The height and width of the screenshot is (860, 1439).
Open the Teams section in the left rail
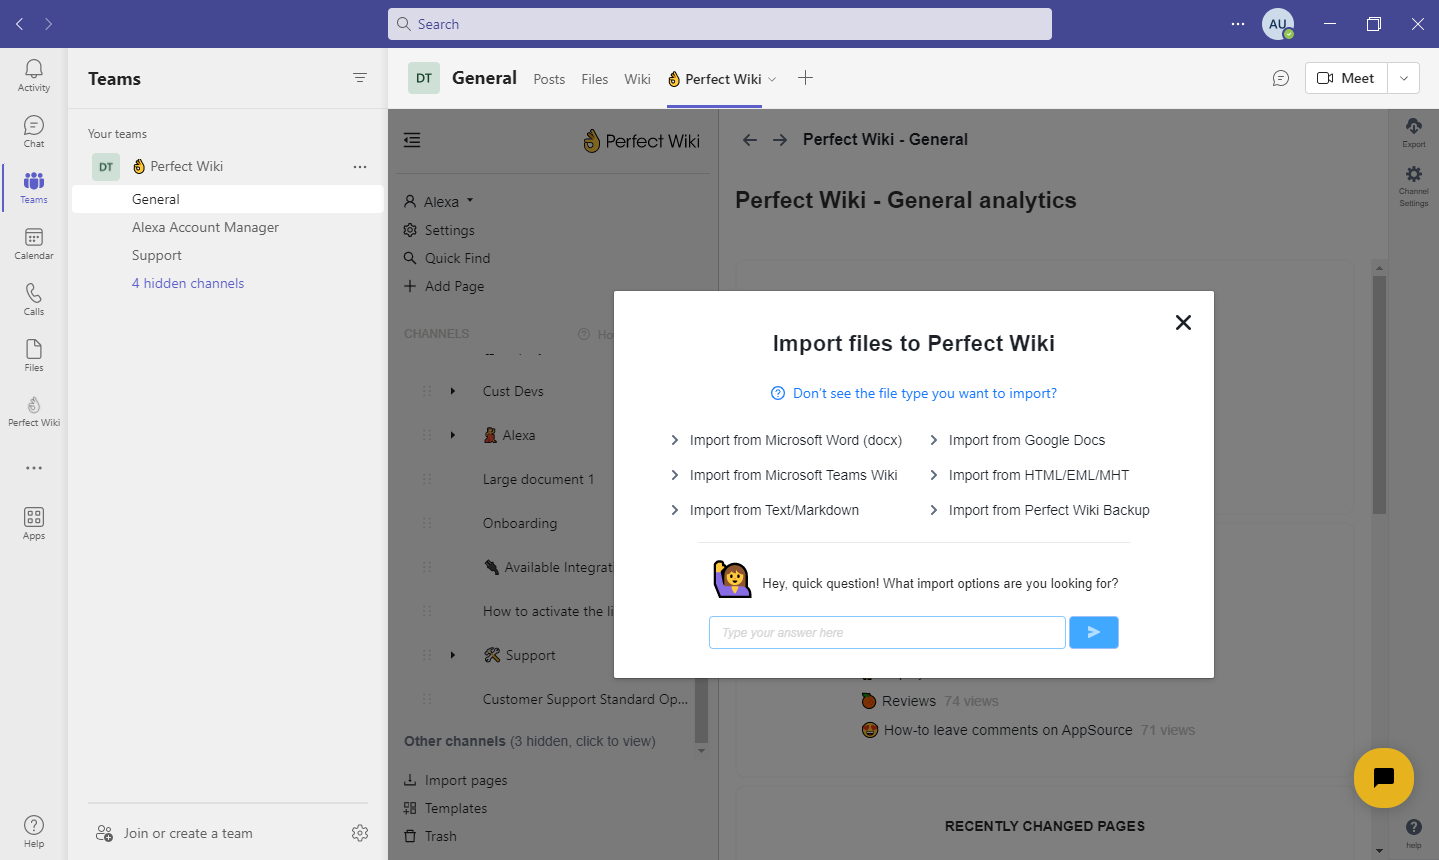pyautogui.click(x=33, y=186)
